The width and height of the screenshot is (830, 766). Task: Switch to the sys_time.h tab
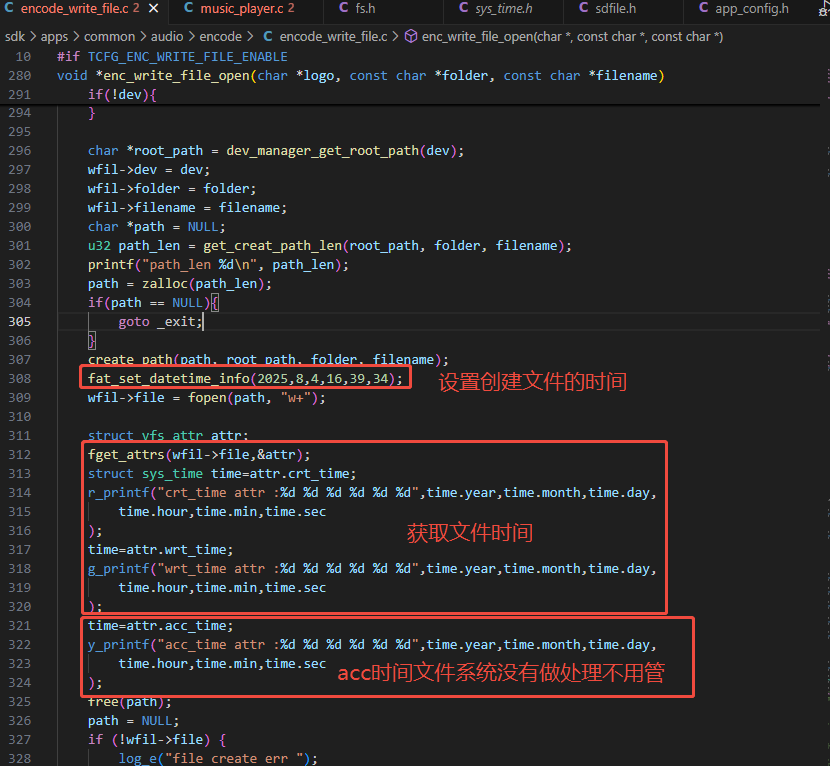(503, 8)
